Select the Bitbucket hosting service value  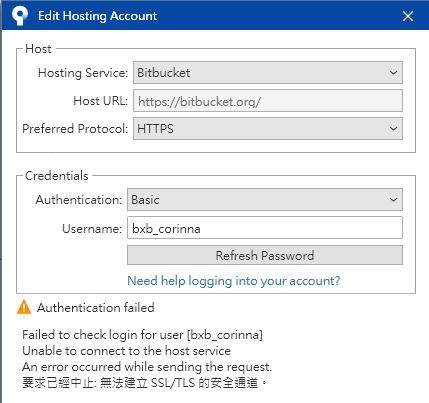(164, 73)
